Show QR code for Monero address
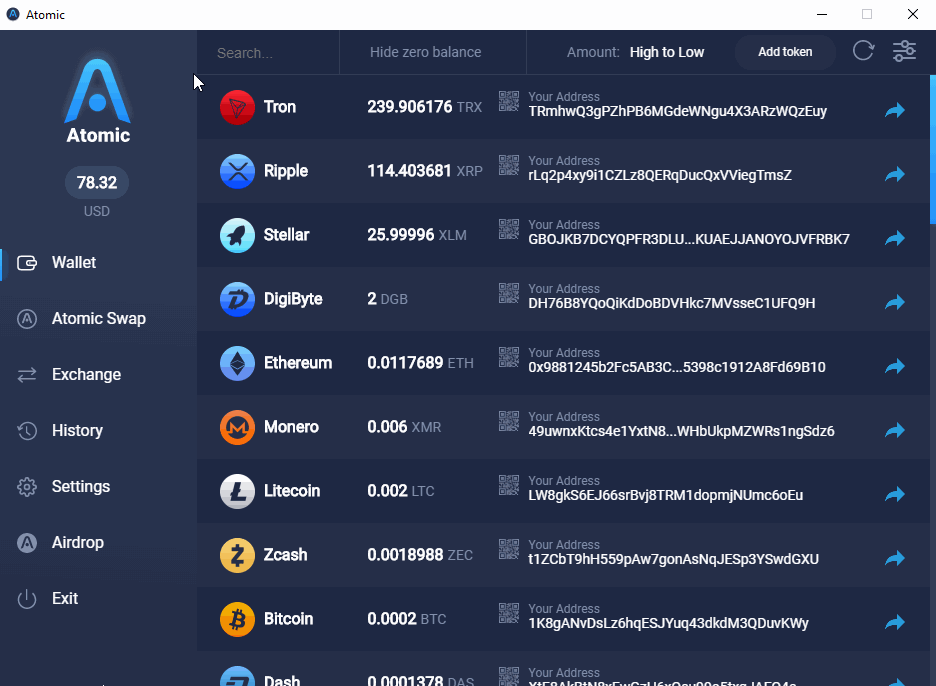This screenshot has width=936, height=686. (x=509, y=421)
